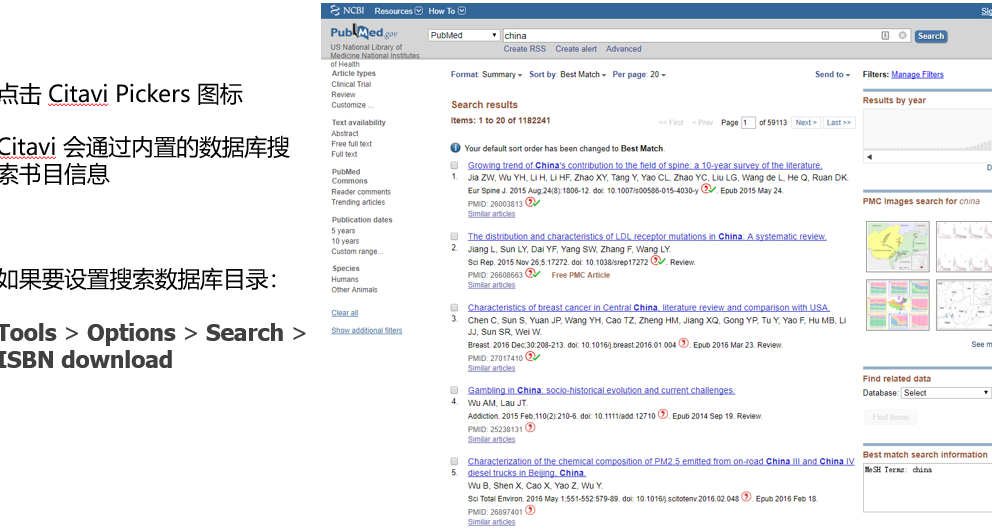
Task: Open the Send to dropdown
Action: coord(833,75)
